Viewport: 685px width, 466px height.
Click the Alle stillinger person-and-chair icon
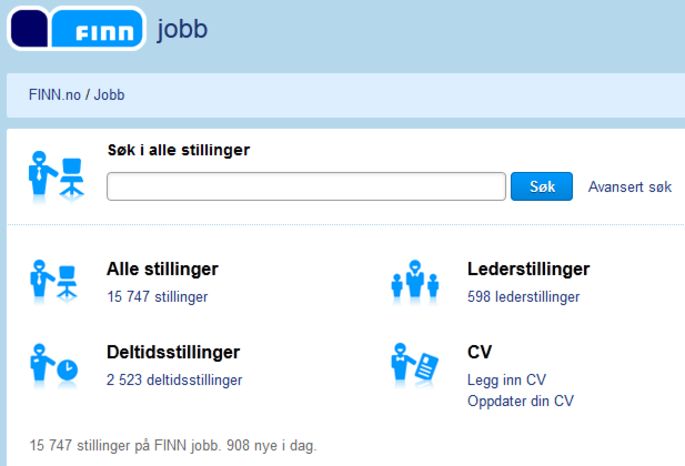[x=54, y=282]
